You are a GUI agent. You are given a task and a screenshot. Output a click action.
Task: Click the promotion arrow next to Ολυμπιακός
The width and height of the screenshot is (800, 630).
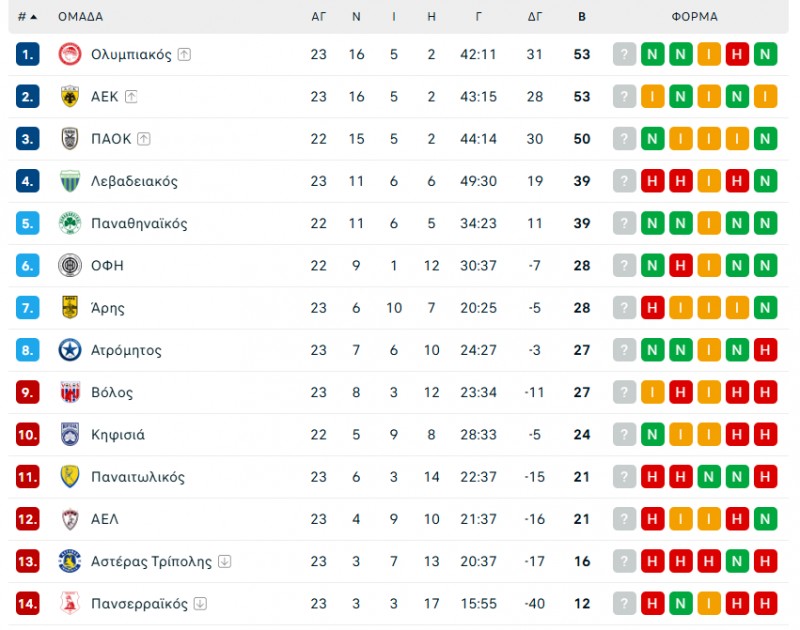184,55
